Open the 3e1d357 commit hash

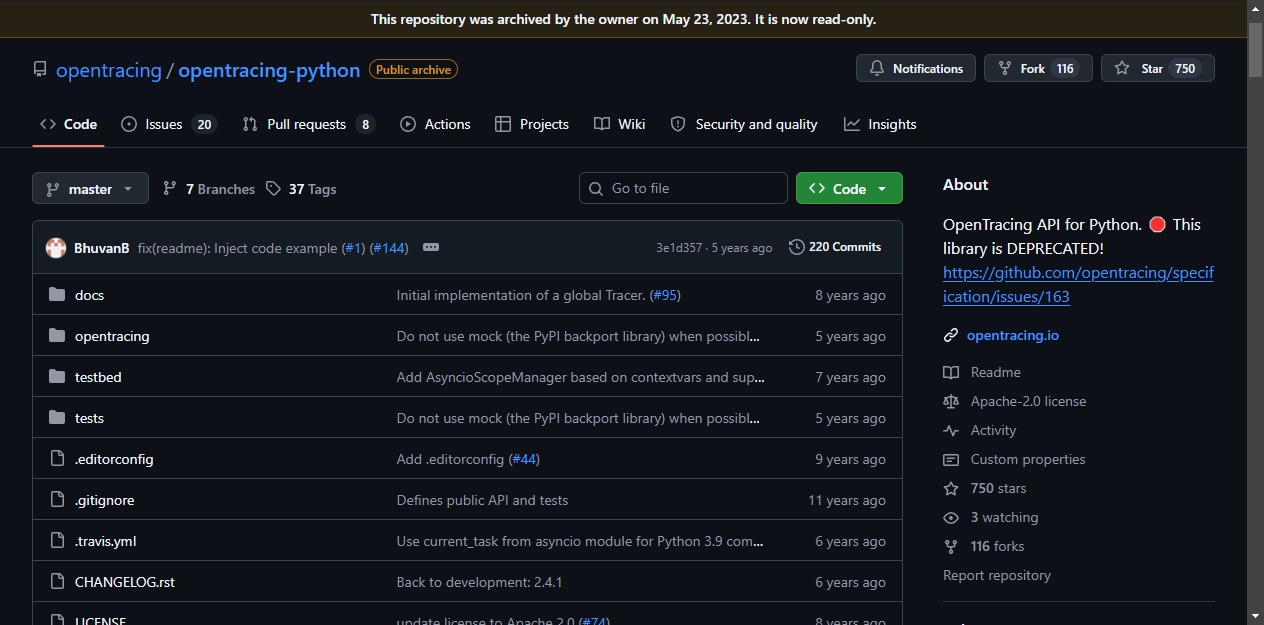(679, 248)
